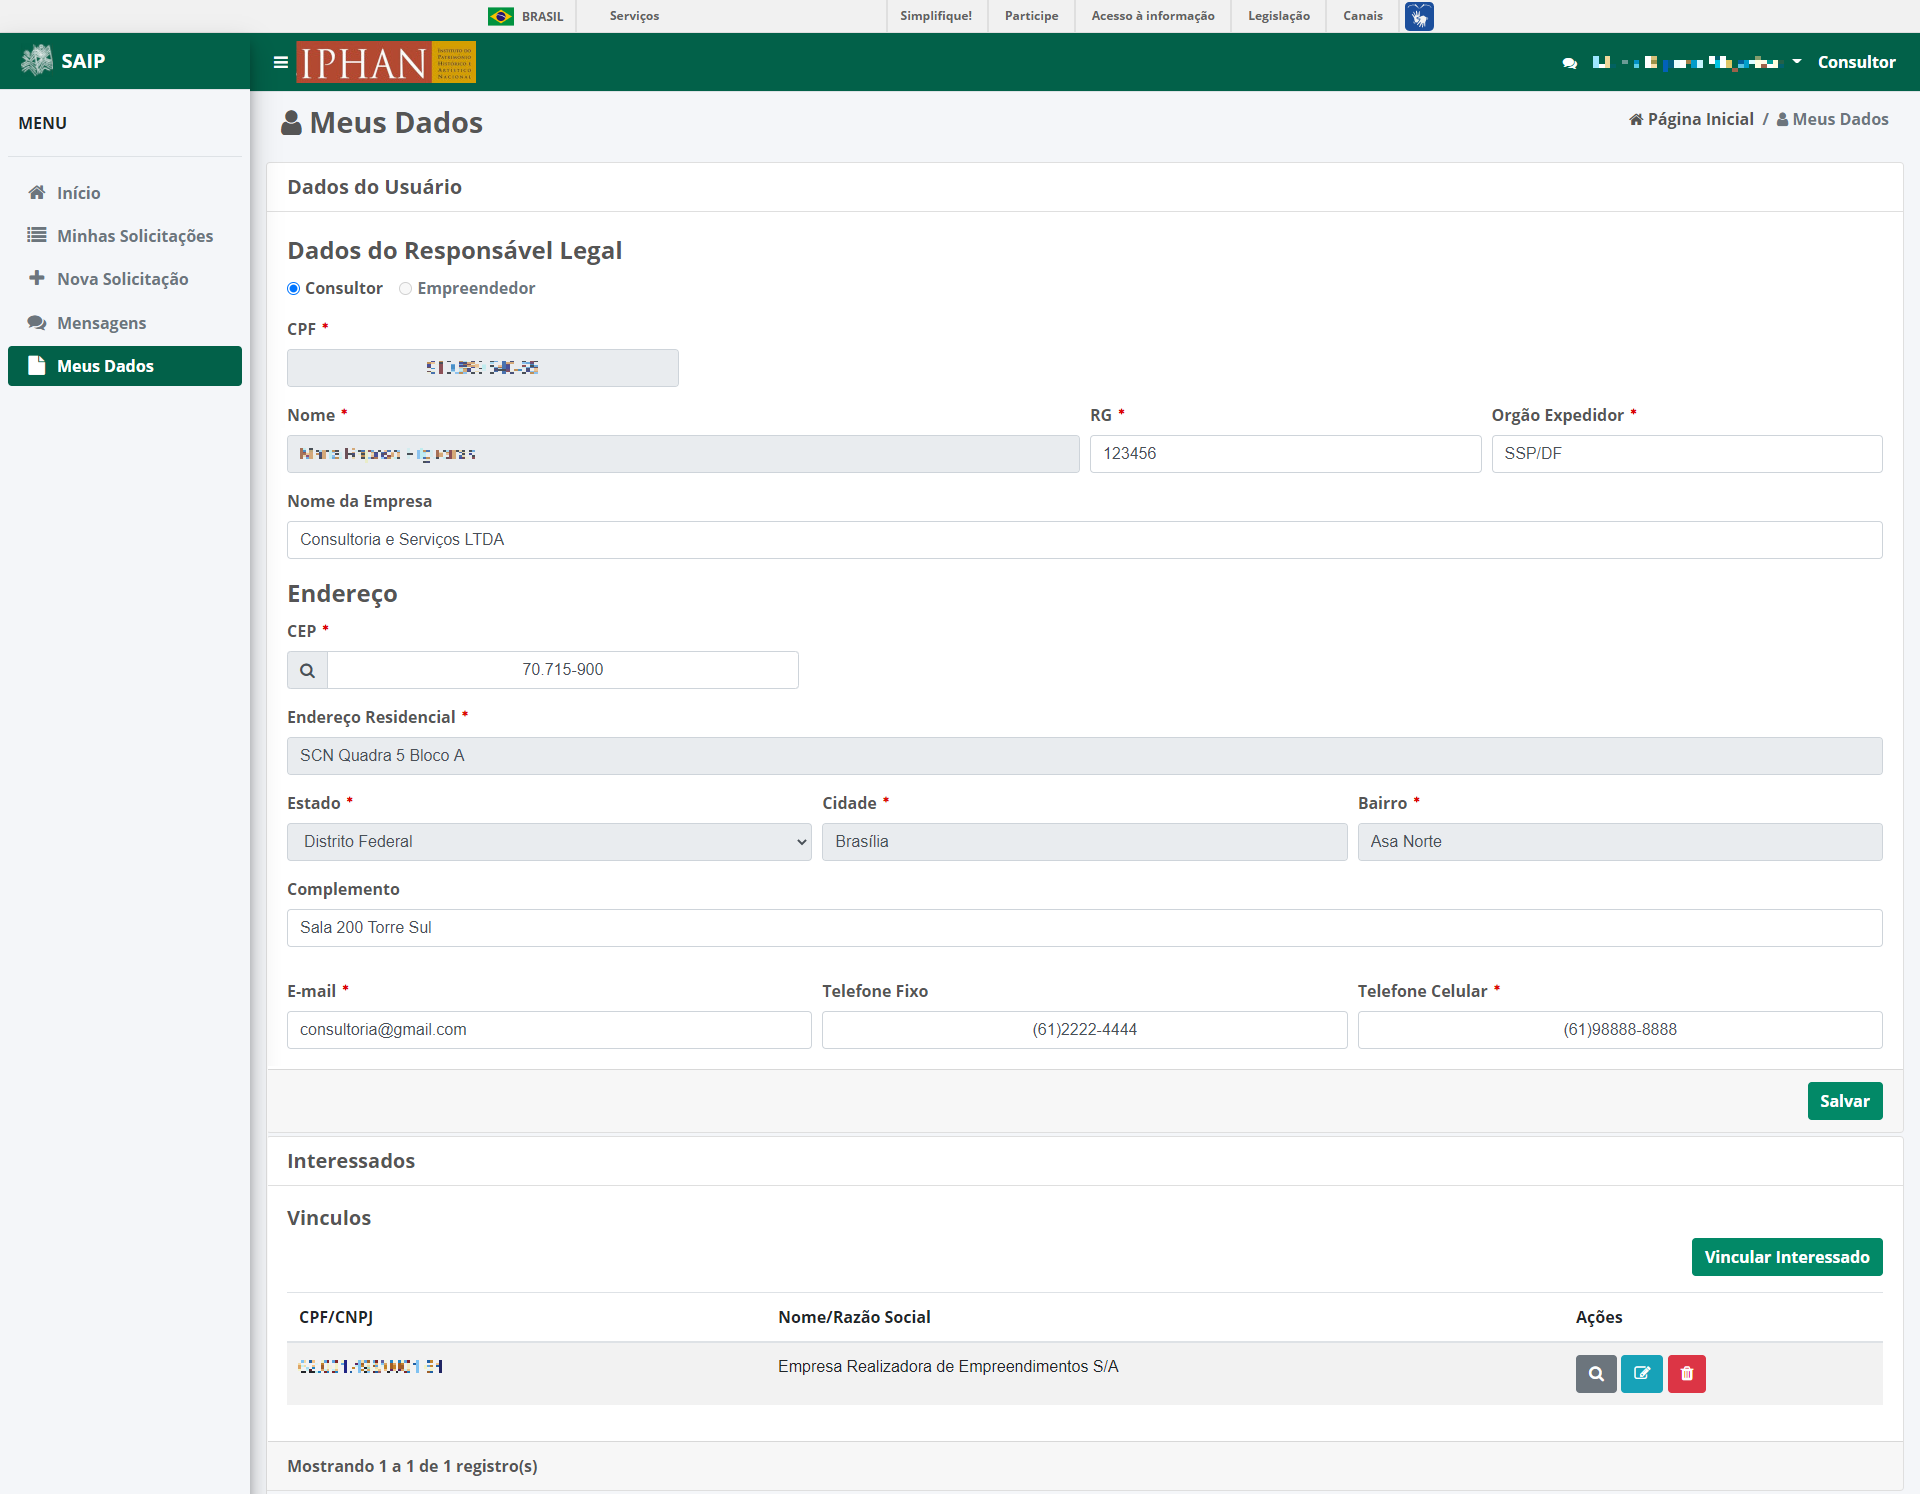Open the Estado dropdown
Viewport: 1920px width, 1494px height.
(549, 842)
